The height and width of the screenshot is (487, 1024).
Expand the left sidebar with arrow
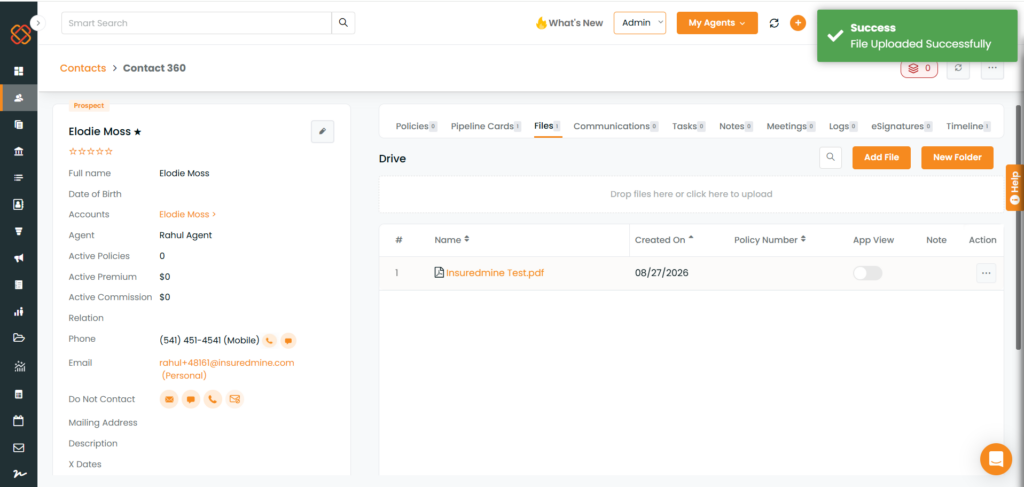38,23
